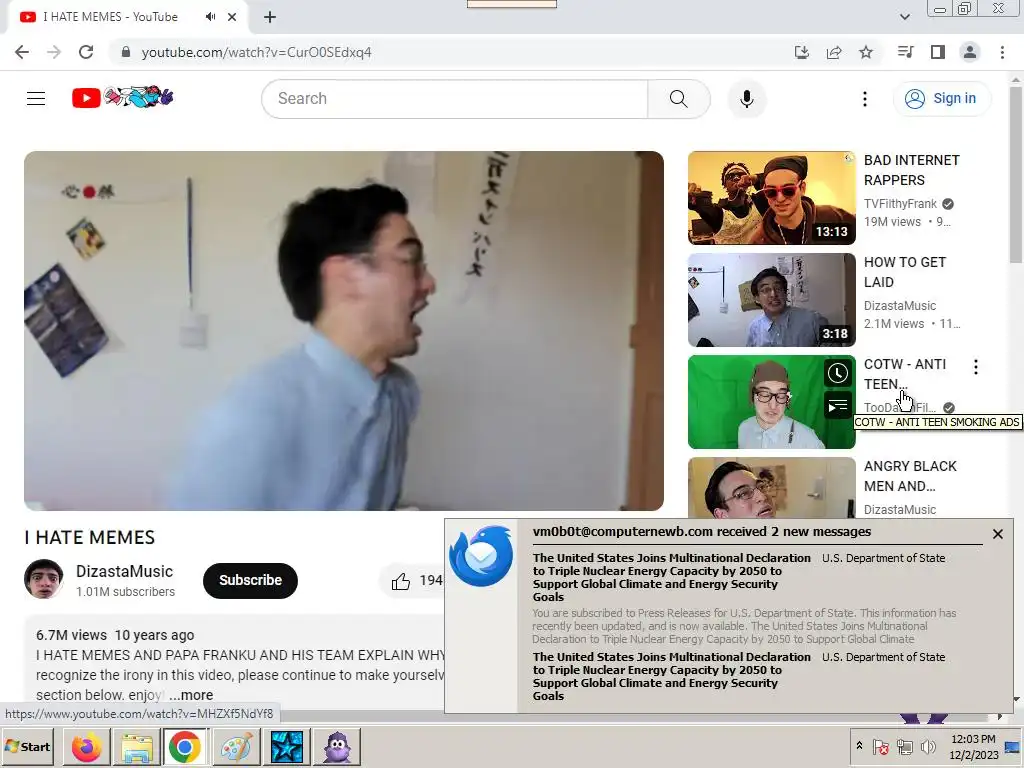Click the Add to queue icon on COTW thumbnail

[837, 406]
